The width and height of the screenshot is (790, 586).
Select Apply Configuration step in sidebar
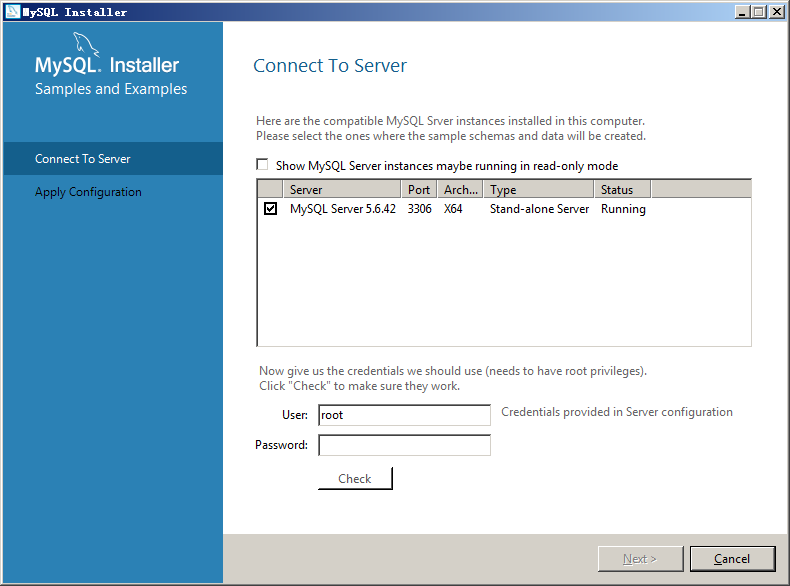(113, 192)
